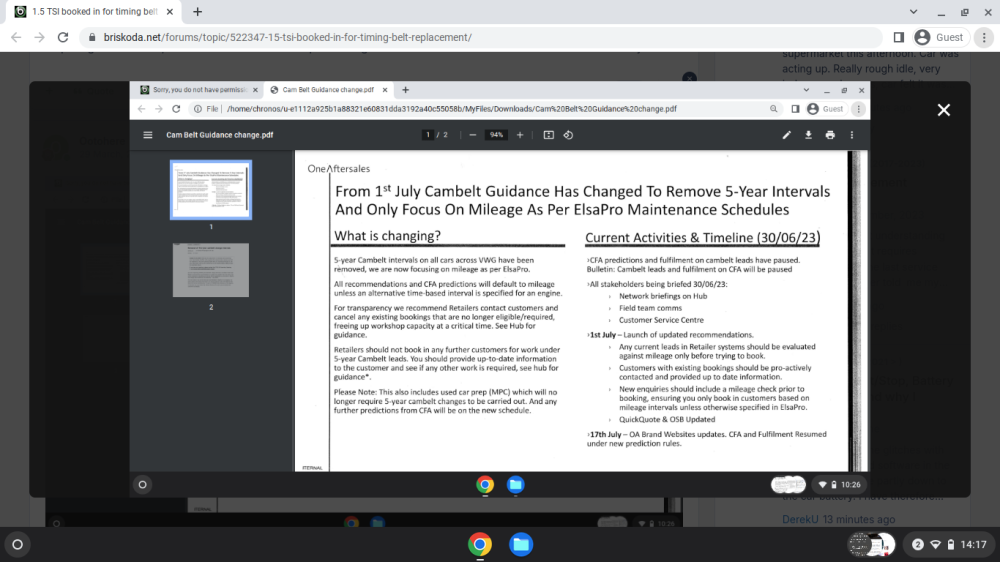This screenshot has width=1000, height=562.
Task: Reload the PDF file page in the screenshot
Action: [x=176, y=109]
